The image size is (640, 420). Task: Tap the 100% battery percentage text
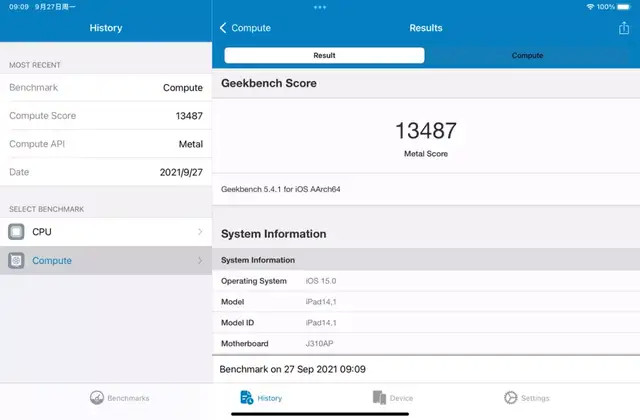tap(605, 7)
